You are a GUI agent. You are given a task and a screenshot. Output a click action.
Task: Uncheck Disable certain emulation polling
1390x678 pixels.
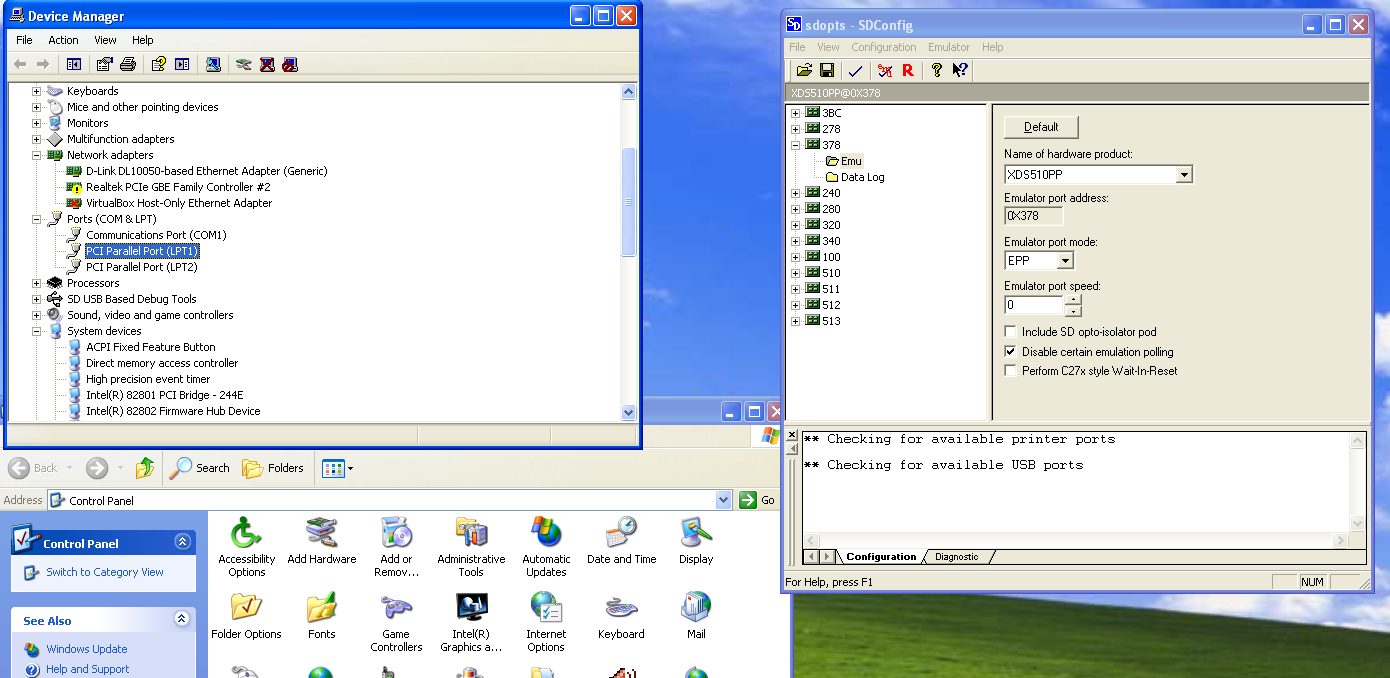[x=1011, y=352]
